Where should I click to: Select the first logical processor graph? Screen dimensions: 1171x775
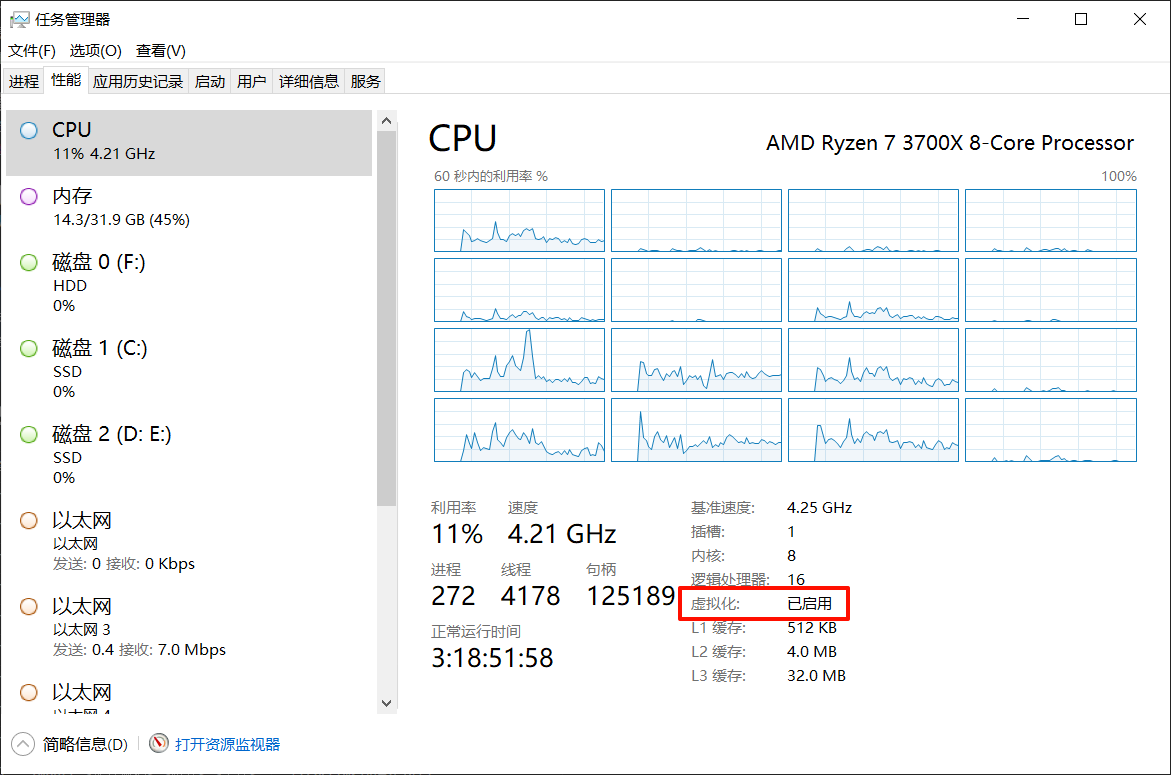(519, 220)
